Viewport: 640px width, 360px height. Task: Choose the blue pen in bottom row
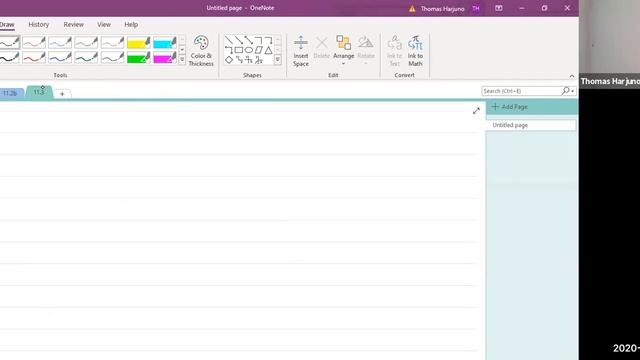pos(60,58)
